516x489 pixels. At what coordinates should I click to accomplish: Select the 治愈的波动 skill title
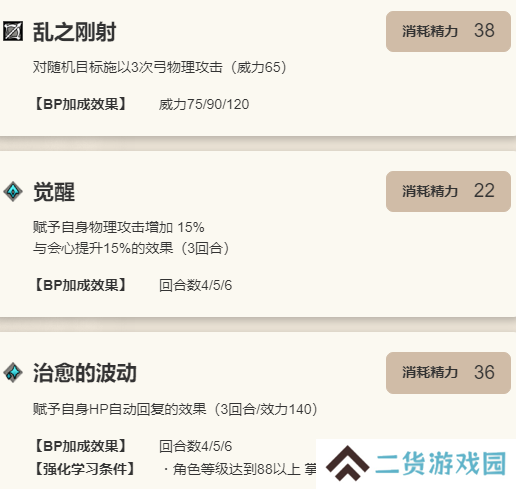click(85, 373)
